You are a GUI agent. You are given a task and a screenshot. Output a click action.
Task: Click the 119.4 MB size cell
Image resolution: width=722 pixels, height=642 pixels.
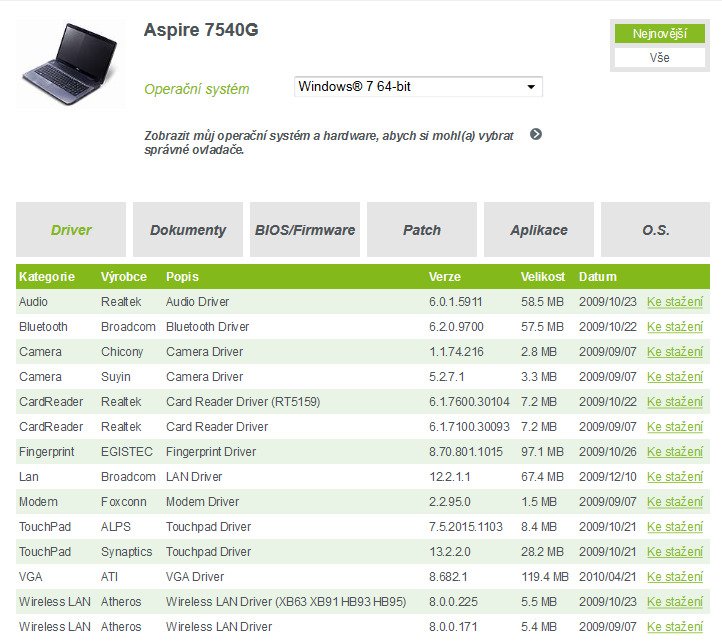(x=545, y=577)
